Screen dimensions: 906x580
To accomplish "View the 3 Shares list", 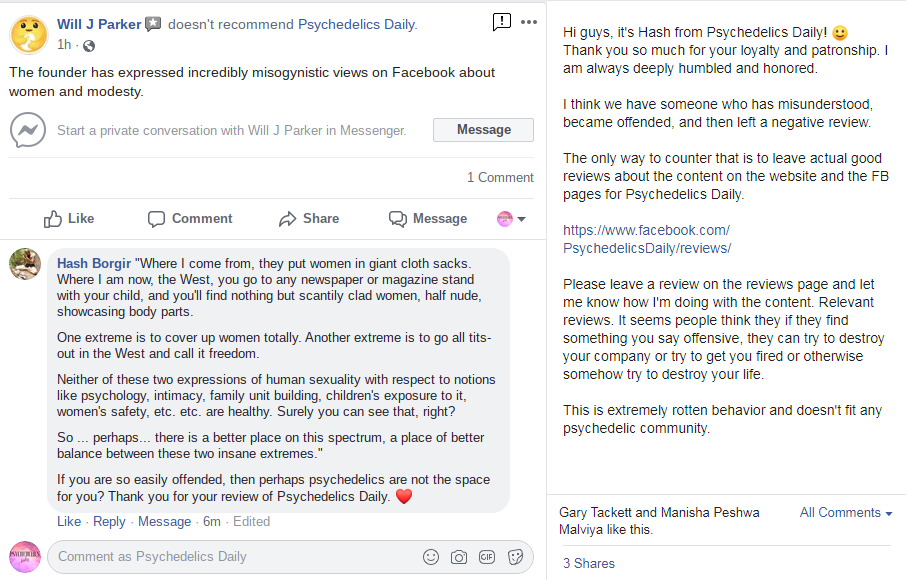I will pos(589,563).
